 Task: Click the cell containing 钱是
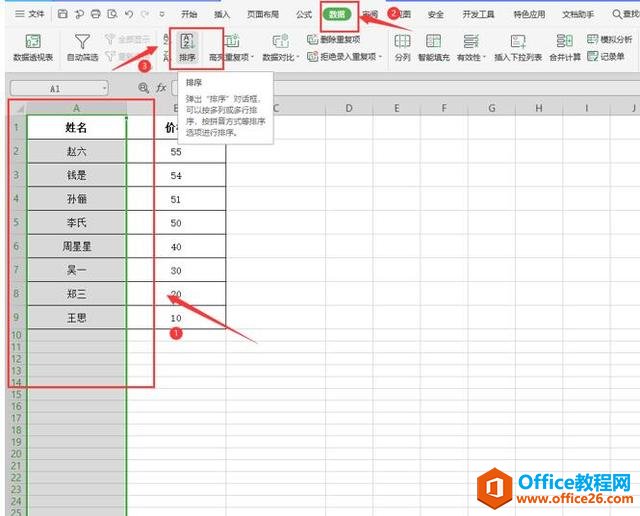point(77,175)
